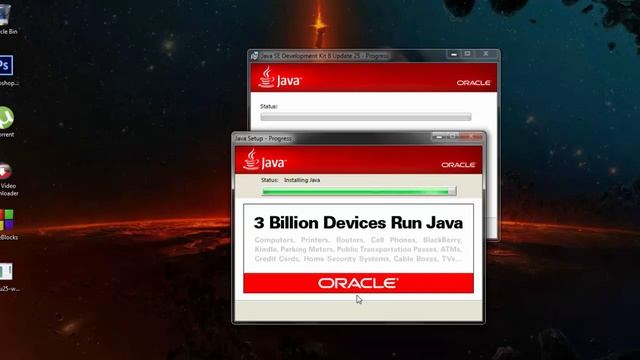Image resolution: width=640 pixels, height=360 pixels.
Task: Click the 'Installing Java' status text
Action: pyautogui.click(x=302, y=180)
